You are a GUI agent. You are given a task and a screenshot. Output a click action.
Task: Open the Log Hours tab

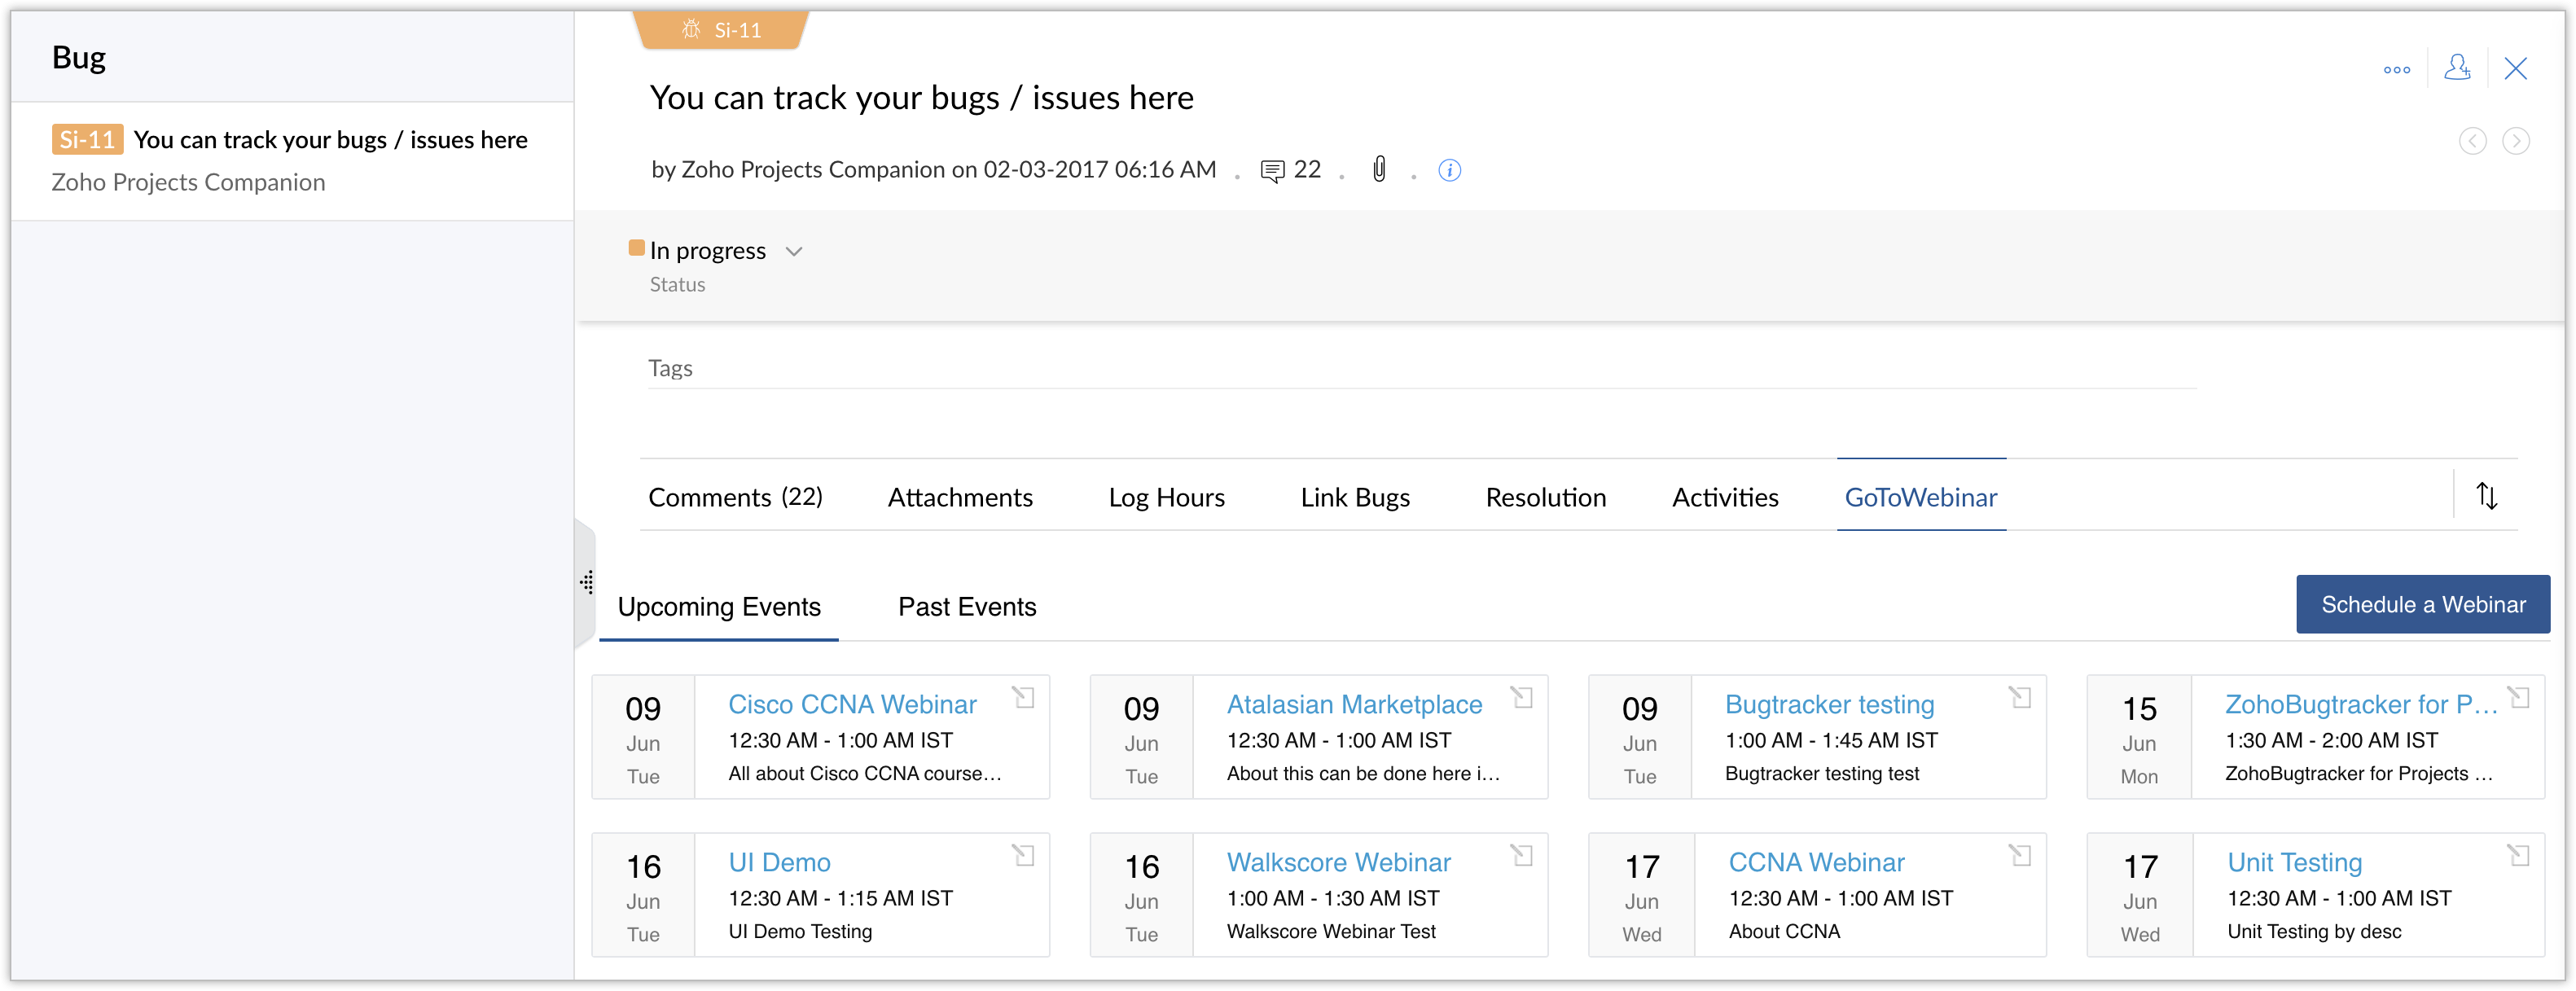(x=1166, y=497)
